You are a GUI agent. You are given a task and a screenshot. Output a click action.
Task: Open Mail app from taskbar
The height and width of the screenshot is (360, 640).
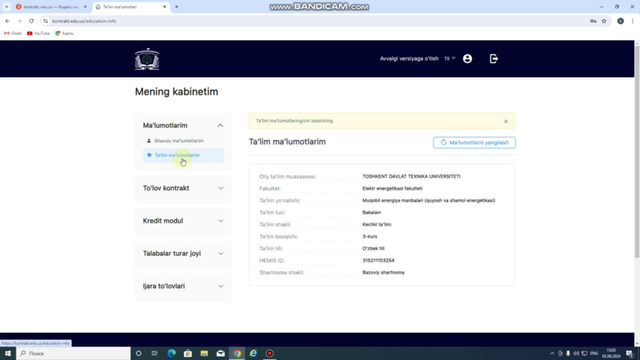coord(220,353)
